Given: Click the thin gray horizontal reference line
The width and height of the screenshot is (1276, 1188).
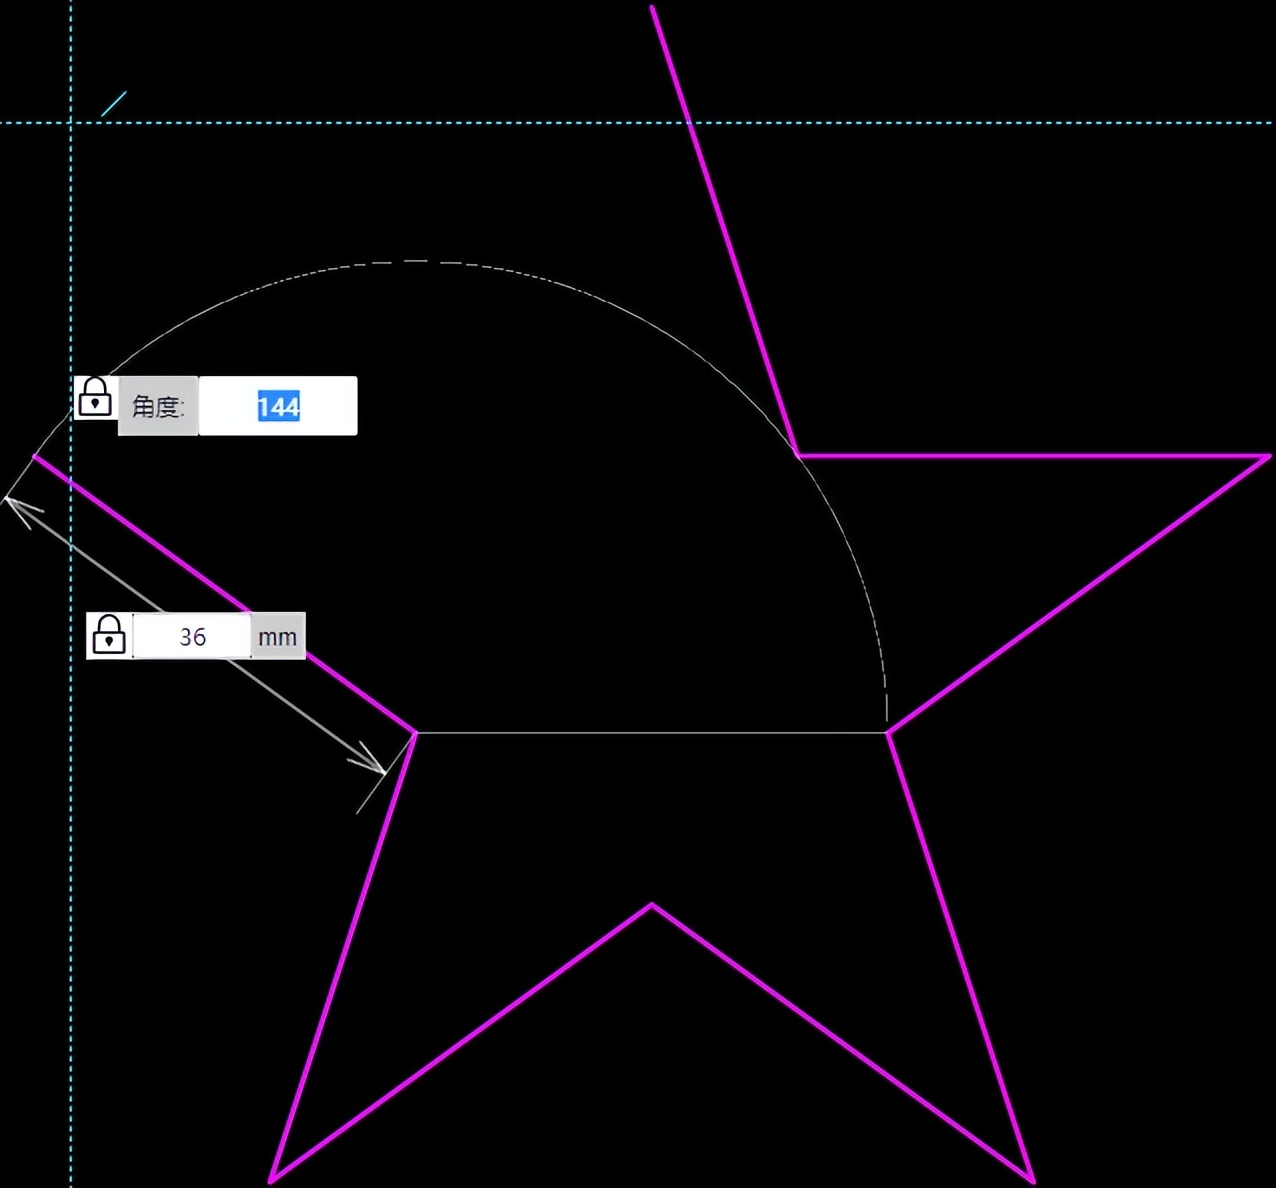Looking at the screenshot, I should pos(650,733).
